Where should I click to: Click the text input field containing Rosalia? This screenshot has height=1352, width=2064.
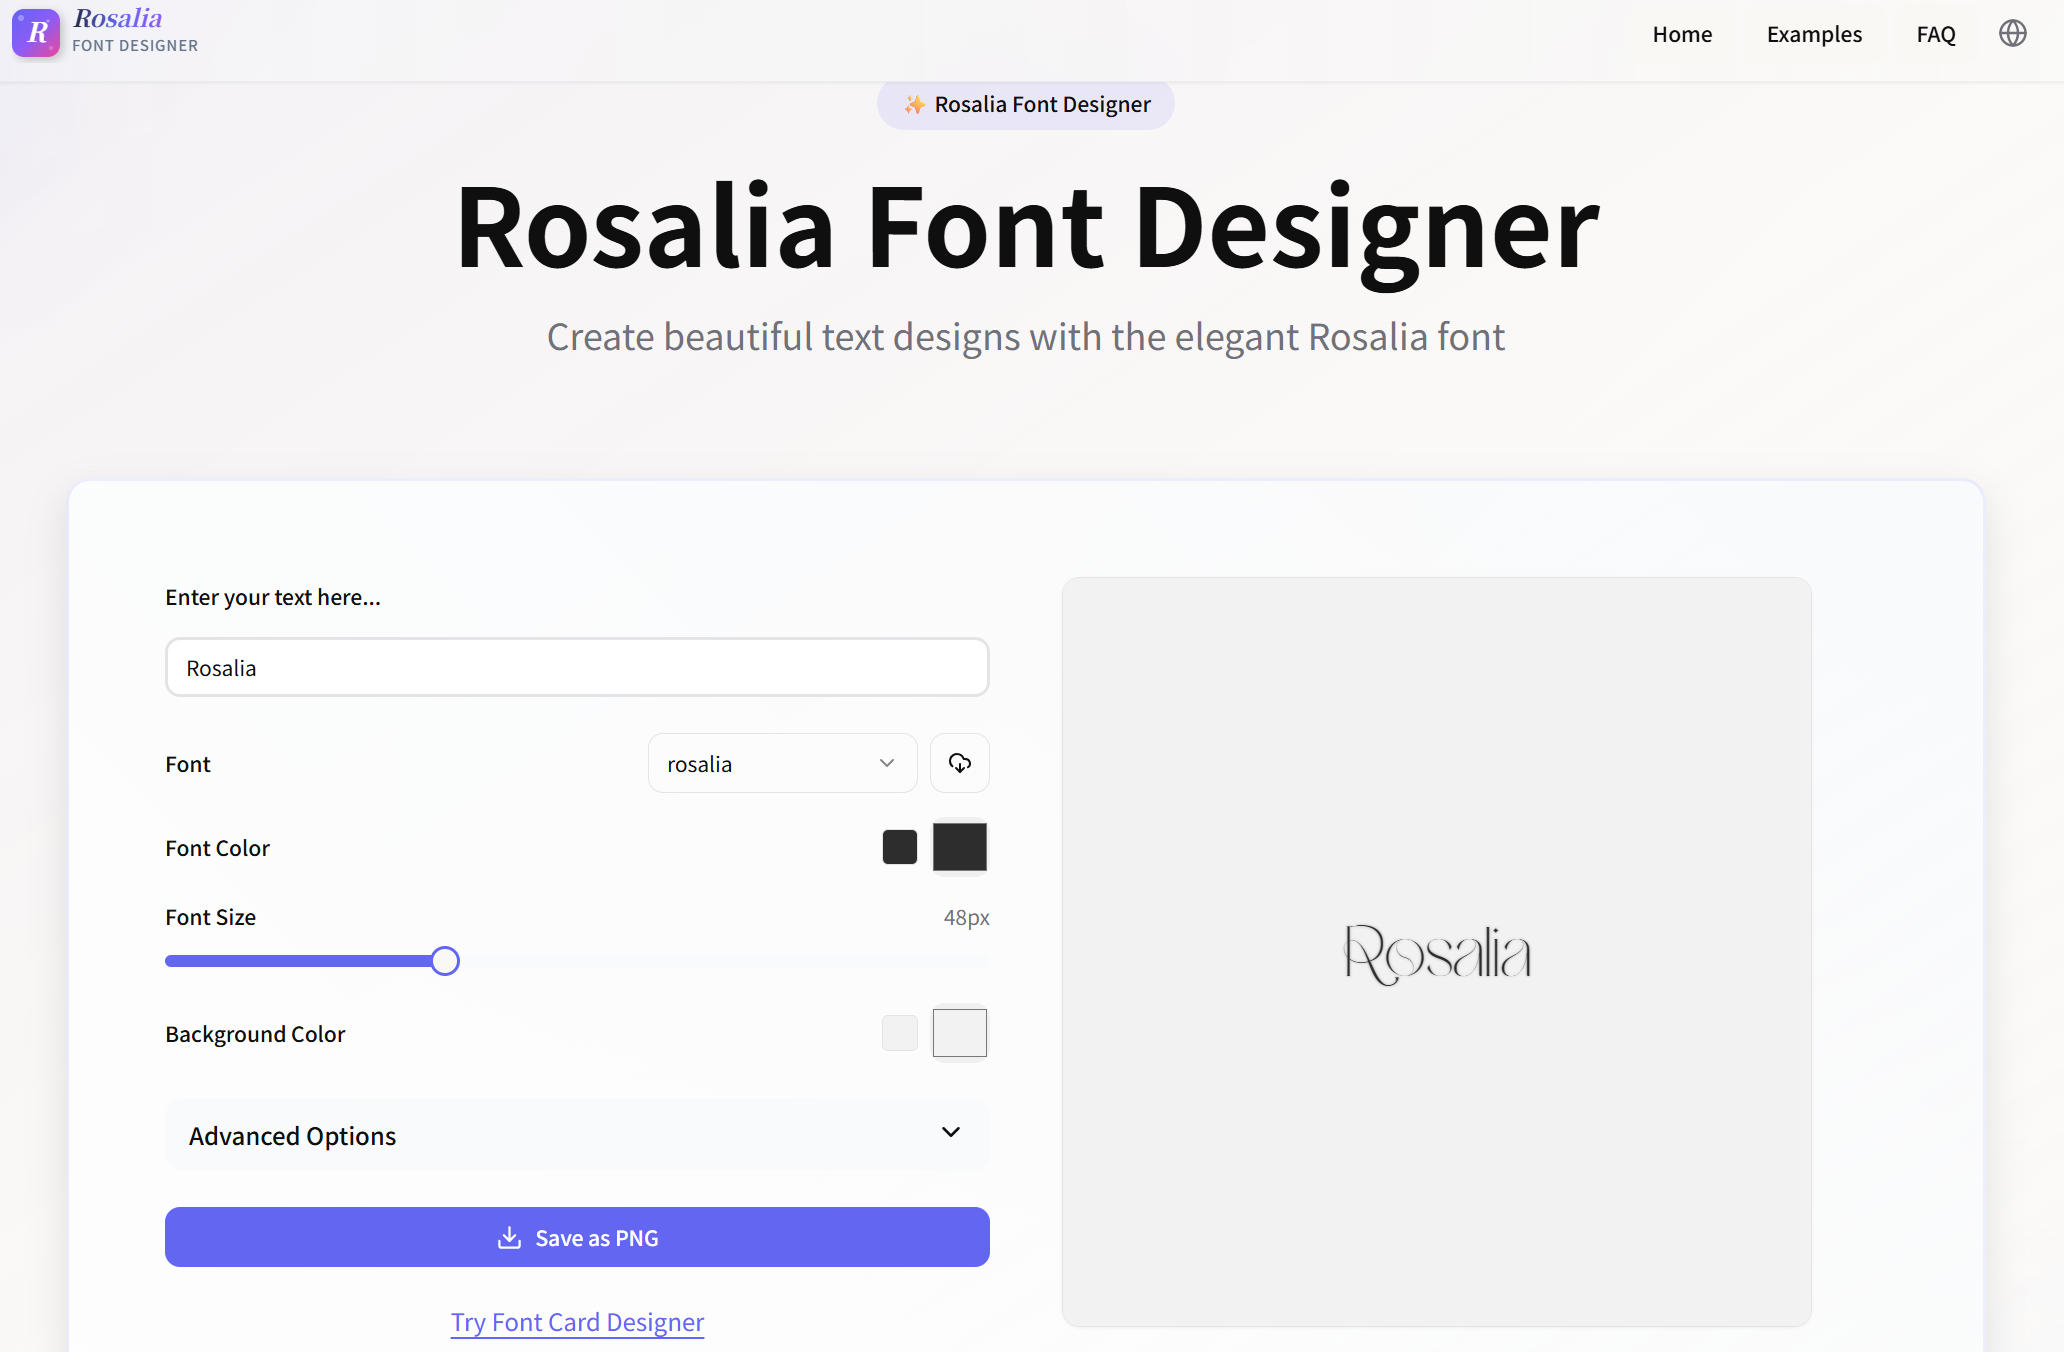576,667
